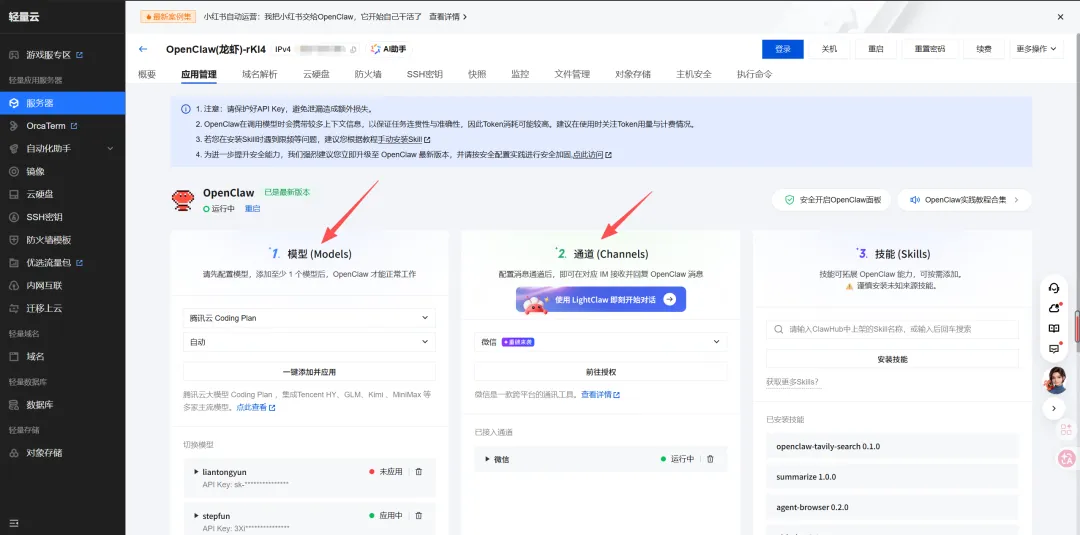This screenshot has width=1080, height=535.
Task: Click the 重置密码 button
Action: 930,49
